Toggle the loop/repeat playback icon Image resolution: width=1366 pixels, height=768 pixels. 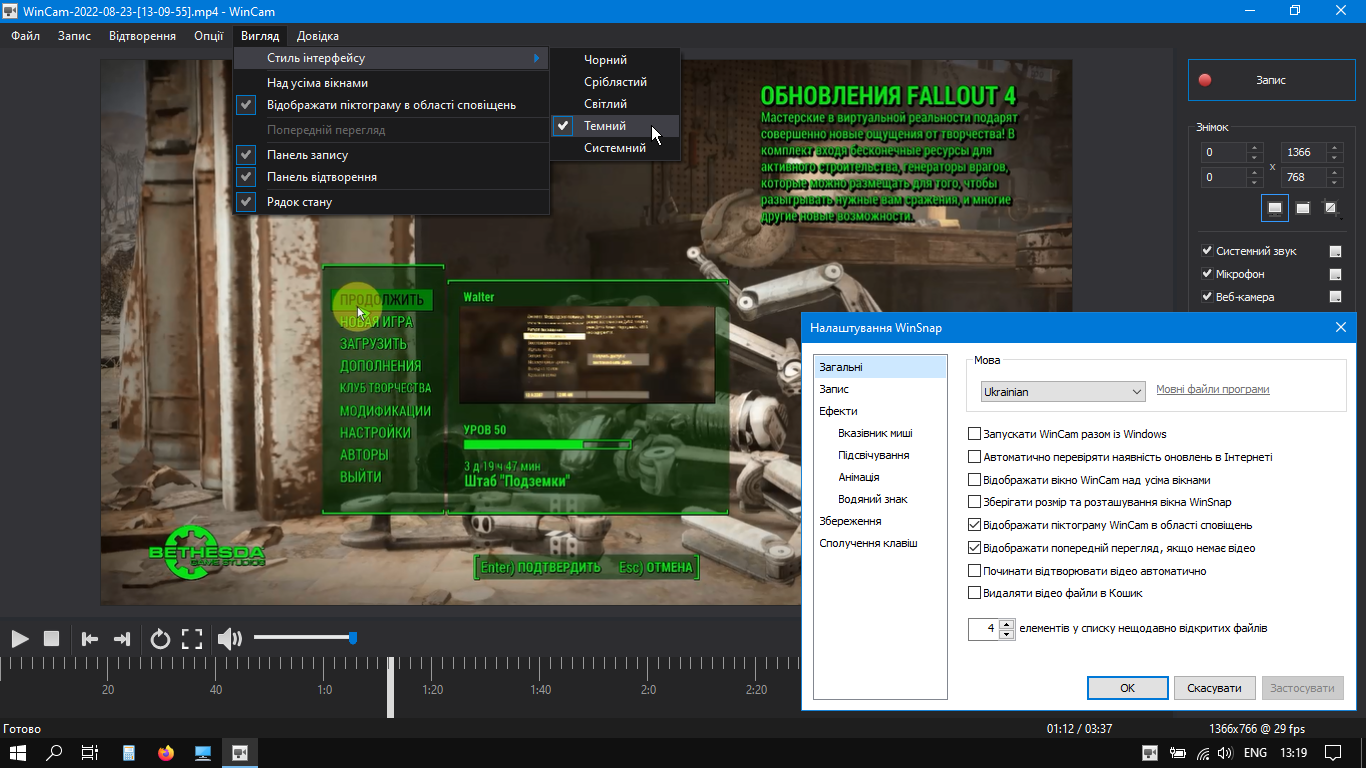pyautogui.click(x=160, y=638)
